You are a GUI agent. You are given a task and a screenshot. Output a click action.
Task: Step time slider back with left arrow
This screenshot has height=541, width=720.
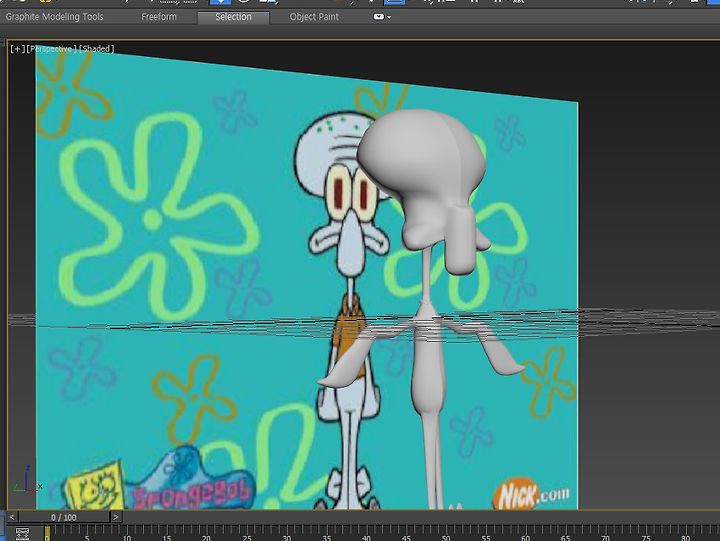click(x=12, y=517)
